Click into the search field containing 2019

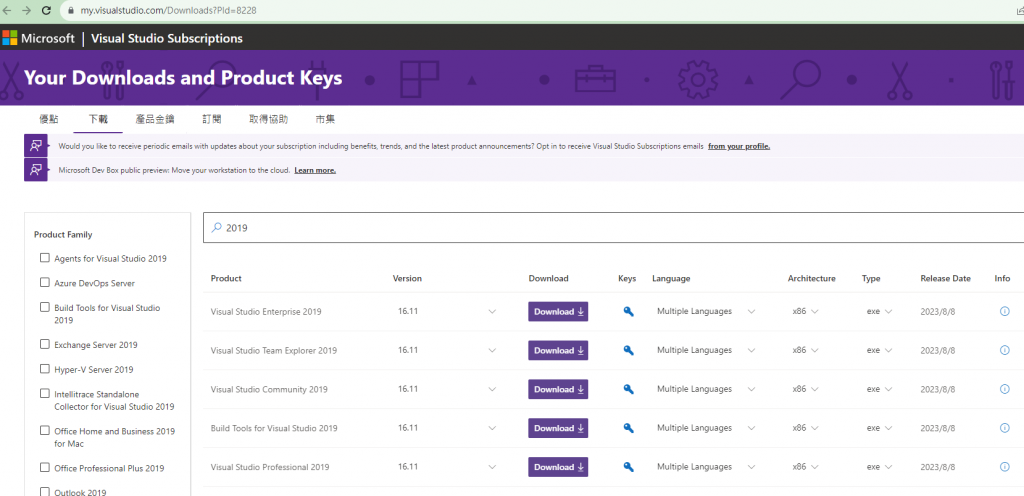pyautogui.click(x=614, y=228)
